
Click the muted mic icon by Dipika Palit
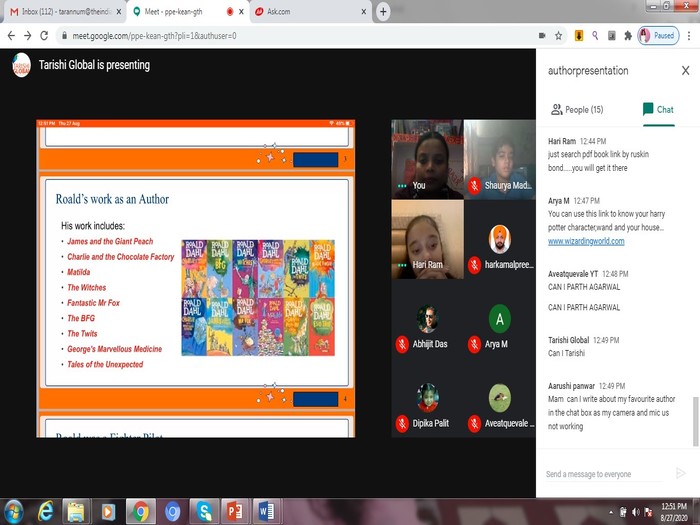click(402, 424)
